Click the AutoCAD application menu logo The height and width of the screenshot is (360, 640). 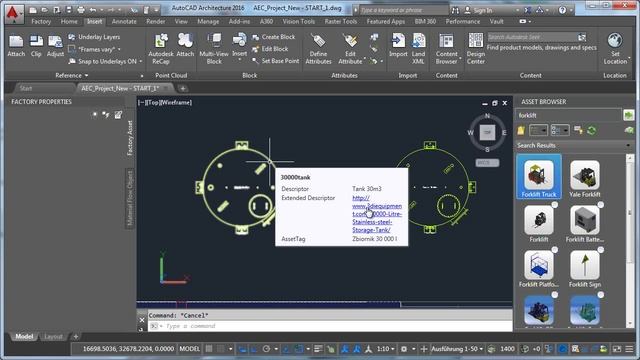pyautogui.click(x=13, y=13)
